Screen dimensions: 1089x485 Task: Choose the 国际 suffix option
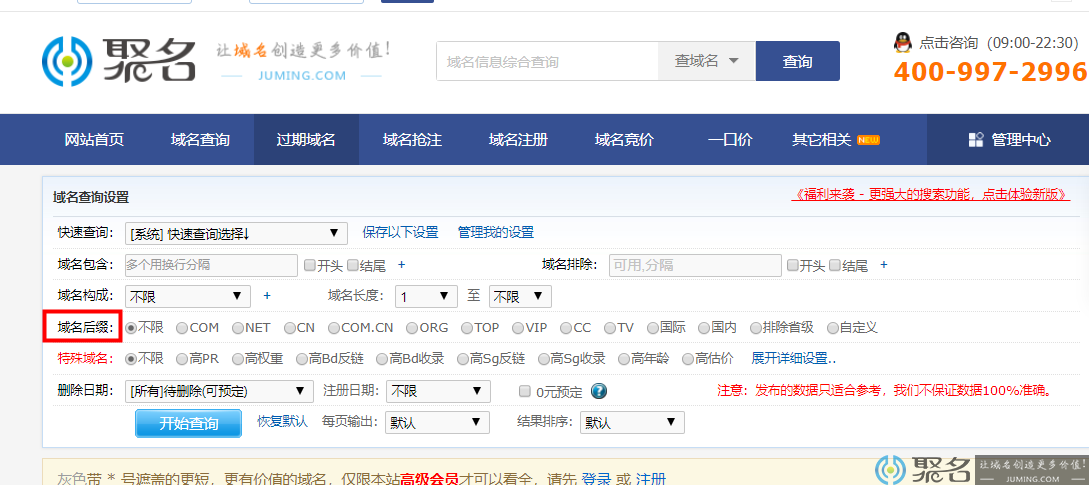(x=653, y=327)
